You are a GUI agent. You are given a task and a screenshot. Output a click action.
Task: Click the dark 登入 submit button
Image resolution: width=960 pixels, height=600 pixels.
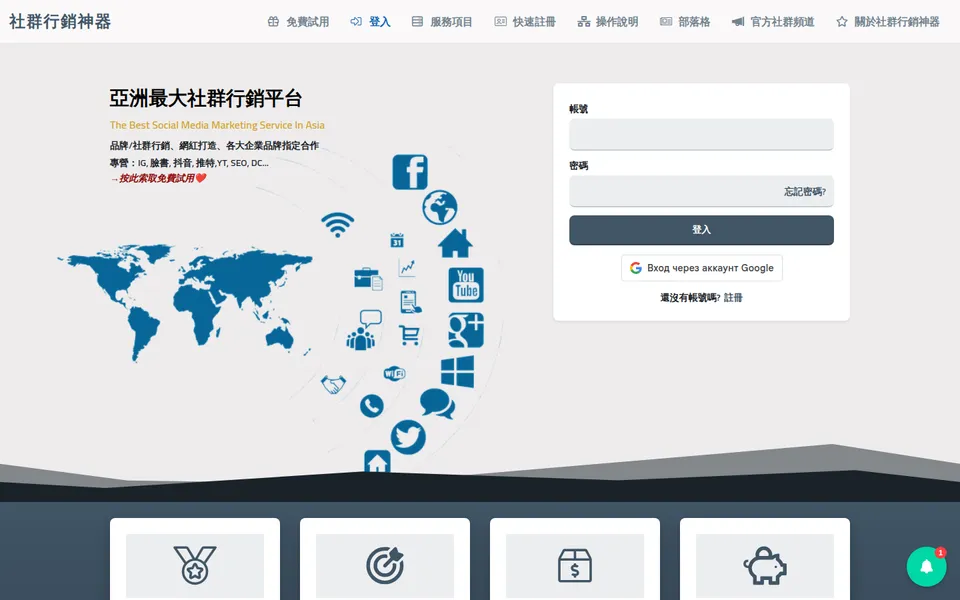701,230
